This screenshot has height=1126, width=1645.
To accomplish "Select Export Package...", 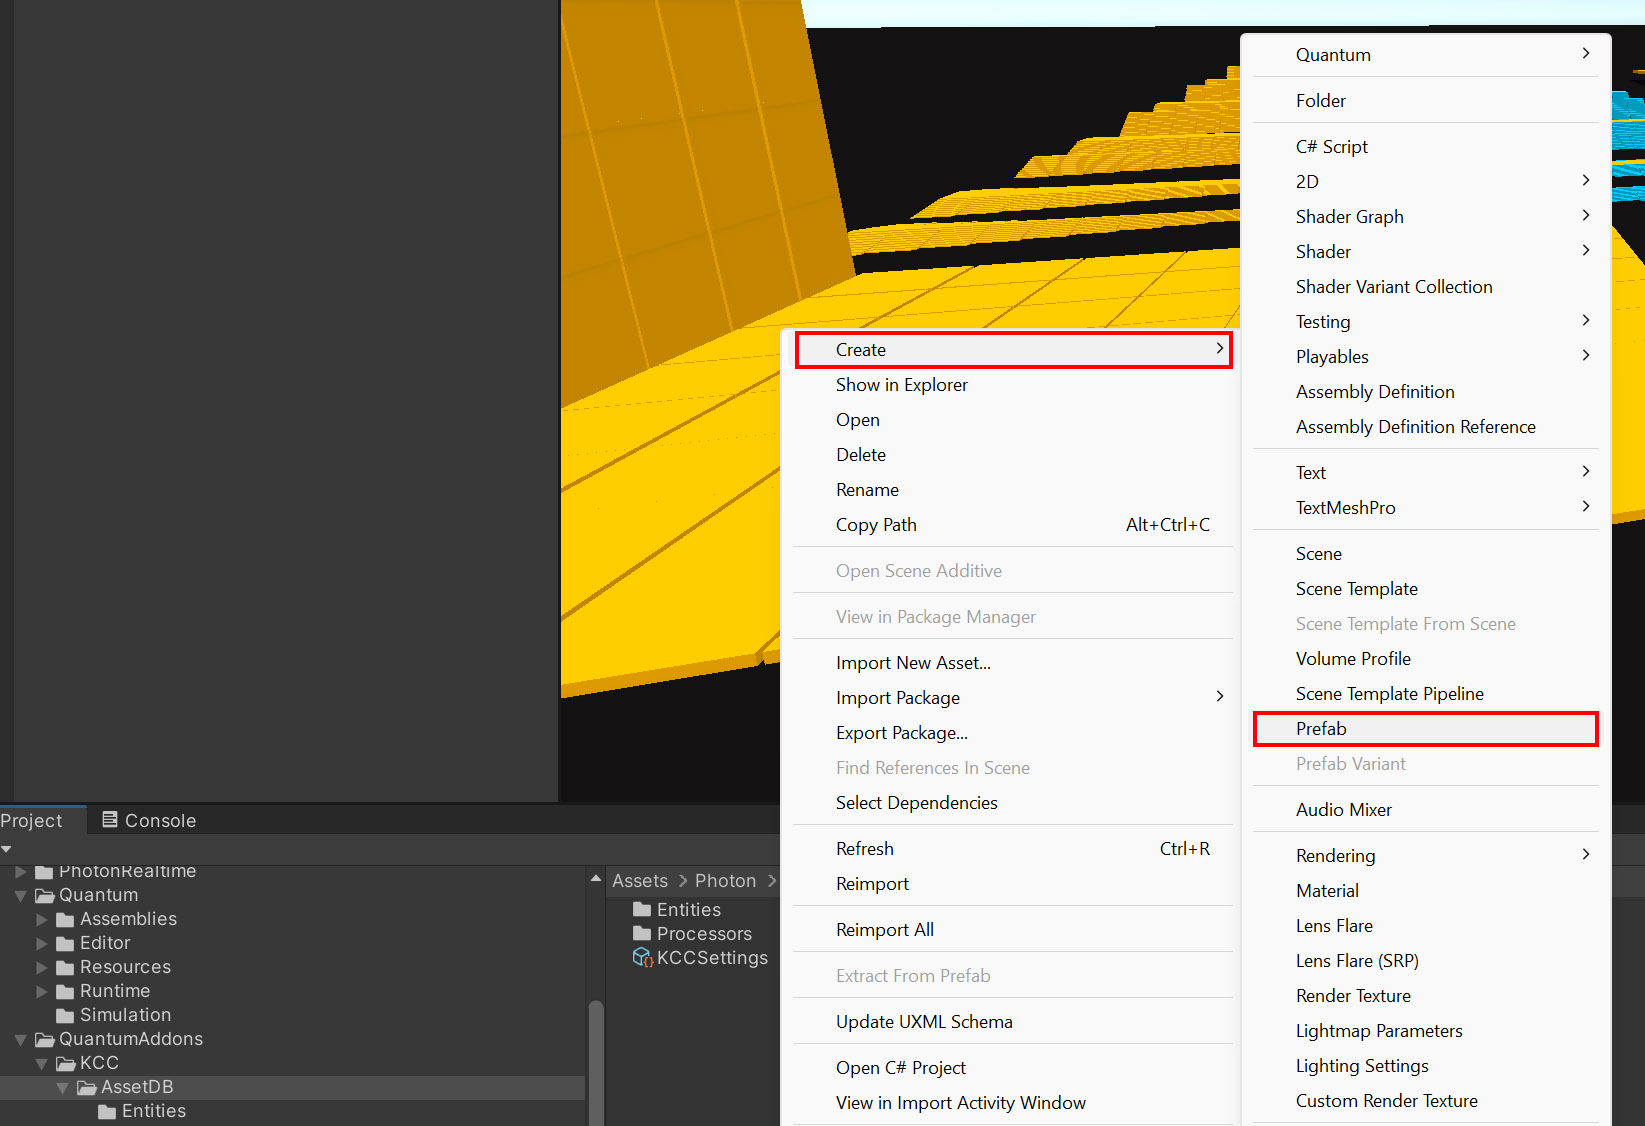I will (x=901, y=733).
